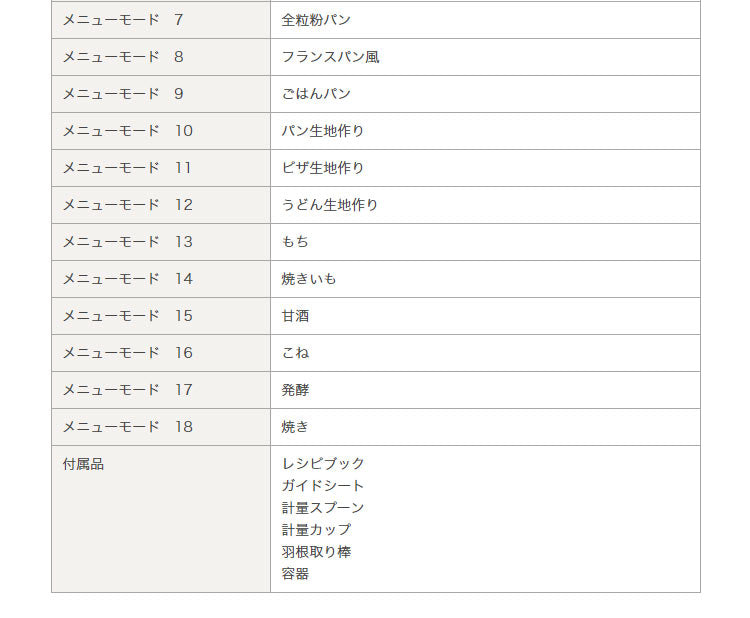Click the 付属品 header cell
750x618 pixels.
click(83, 464)
